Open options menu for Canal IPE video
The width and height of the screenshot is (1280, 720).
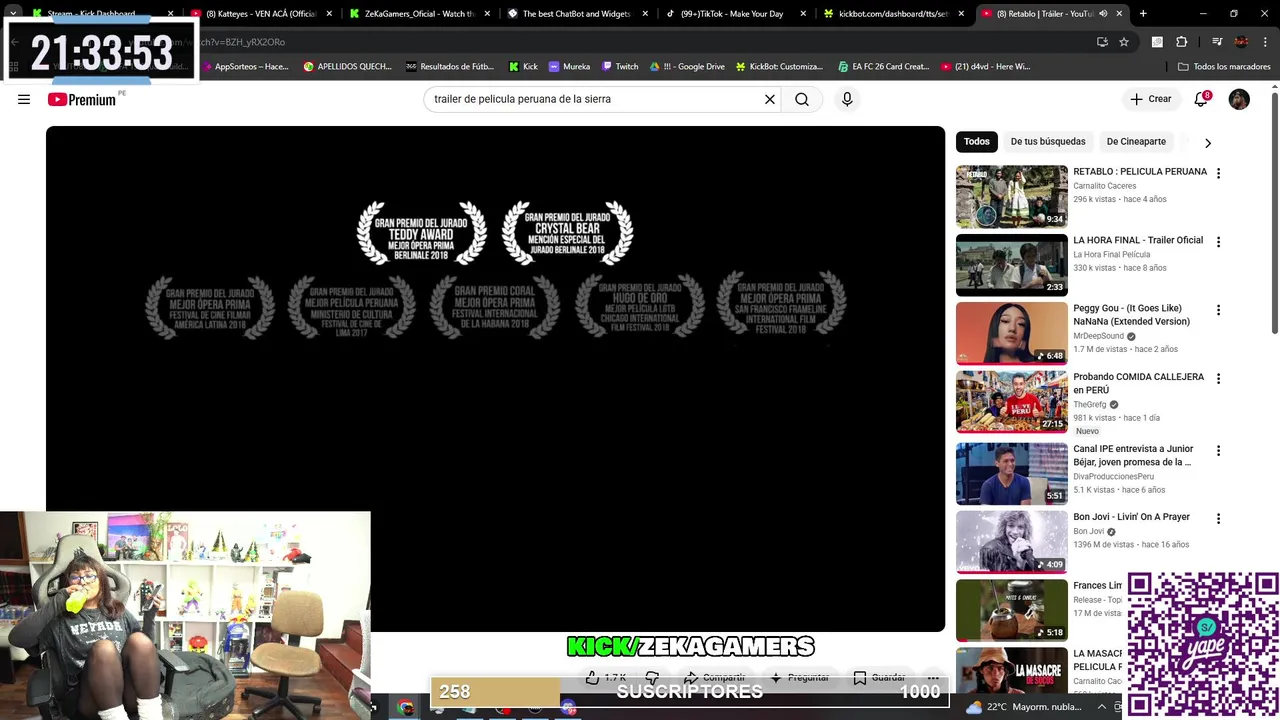[1218, 451]
